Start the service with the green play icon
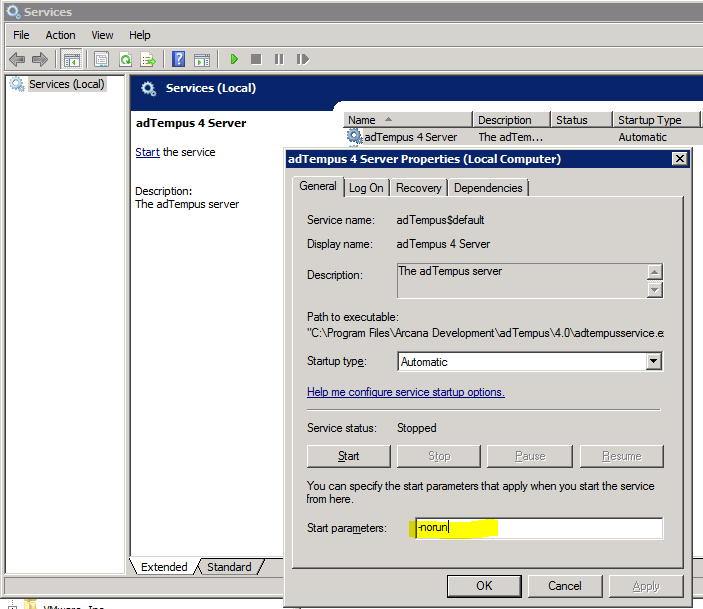The width and height of the screenshot is (703, 609). click(234, 59)
